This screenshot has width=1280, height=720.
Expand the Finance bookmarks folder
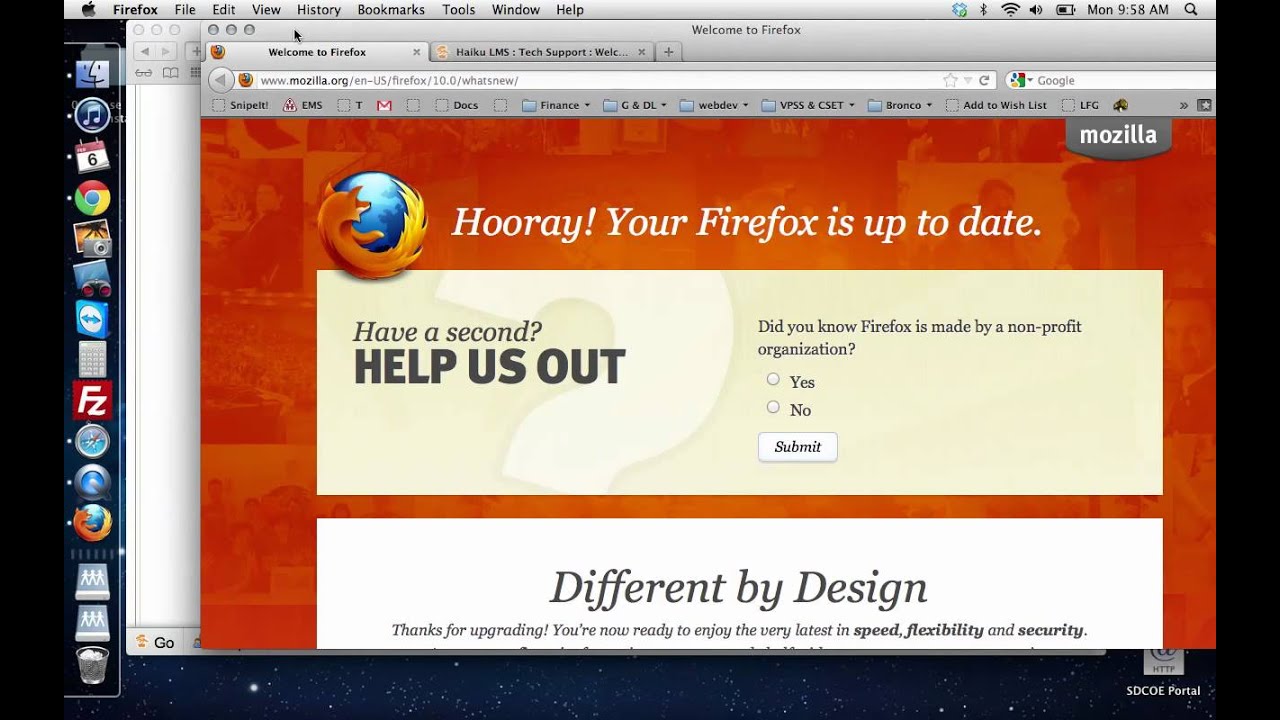[x=556, y=105]
